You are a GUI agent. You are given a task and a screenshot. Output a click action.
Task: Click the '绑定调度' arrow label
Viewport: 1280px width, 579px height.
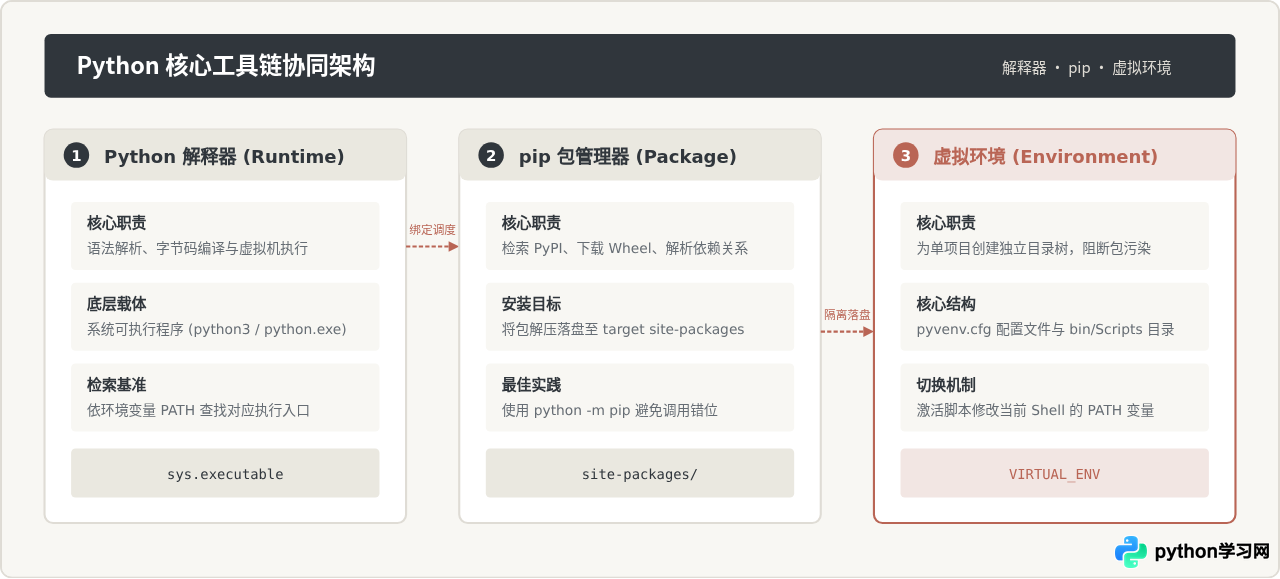click(x=432, y=230)
